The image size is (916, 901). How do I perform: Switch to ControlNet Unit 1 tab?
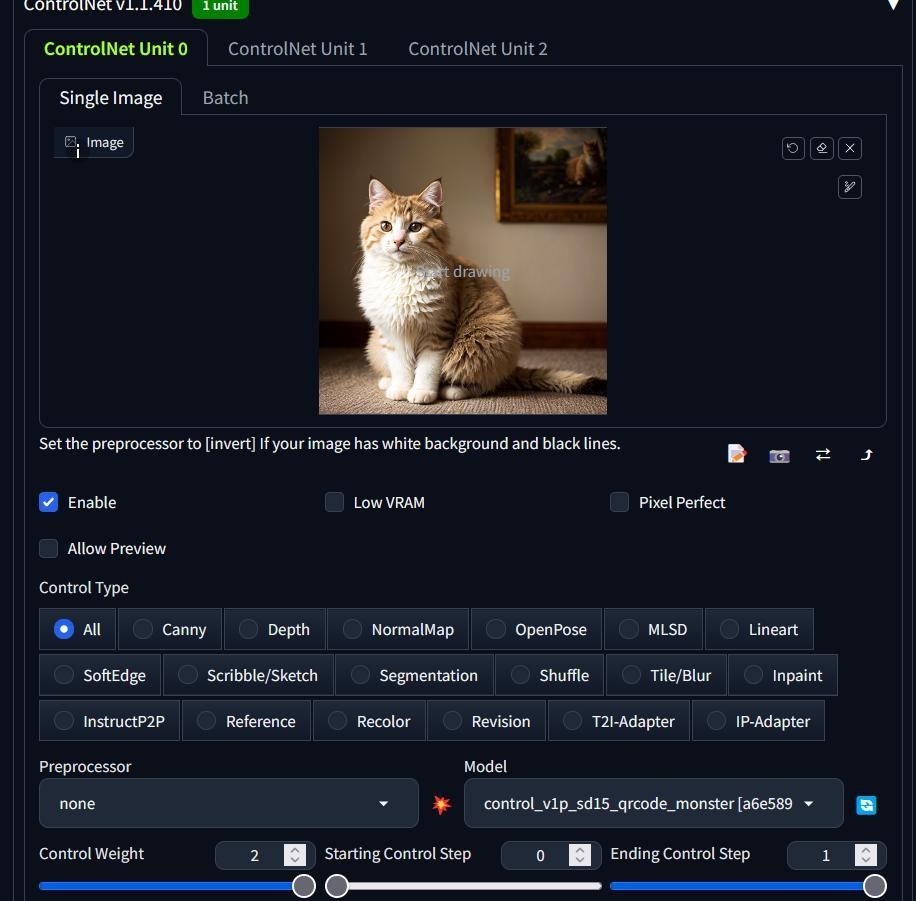coord(297,48)
